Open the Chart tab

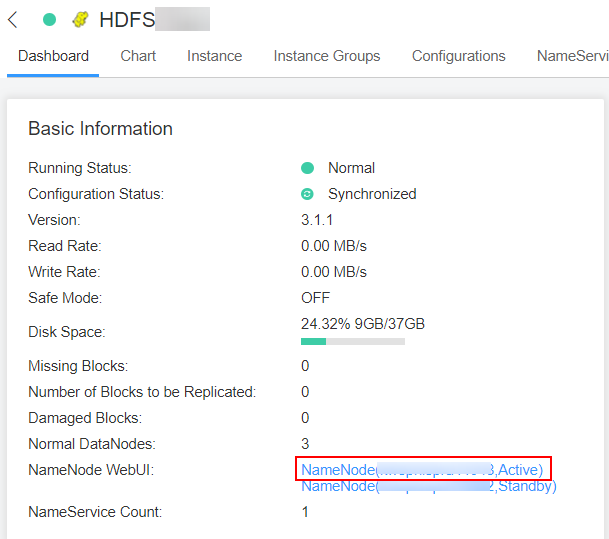pos(138,56)
